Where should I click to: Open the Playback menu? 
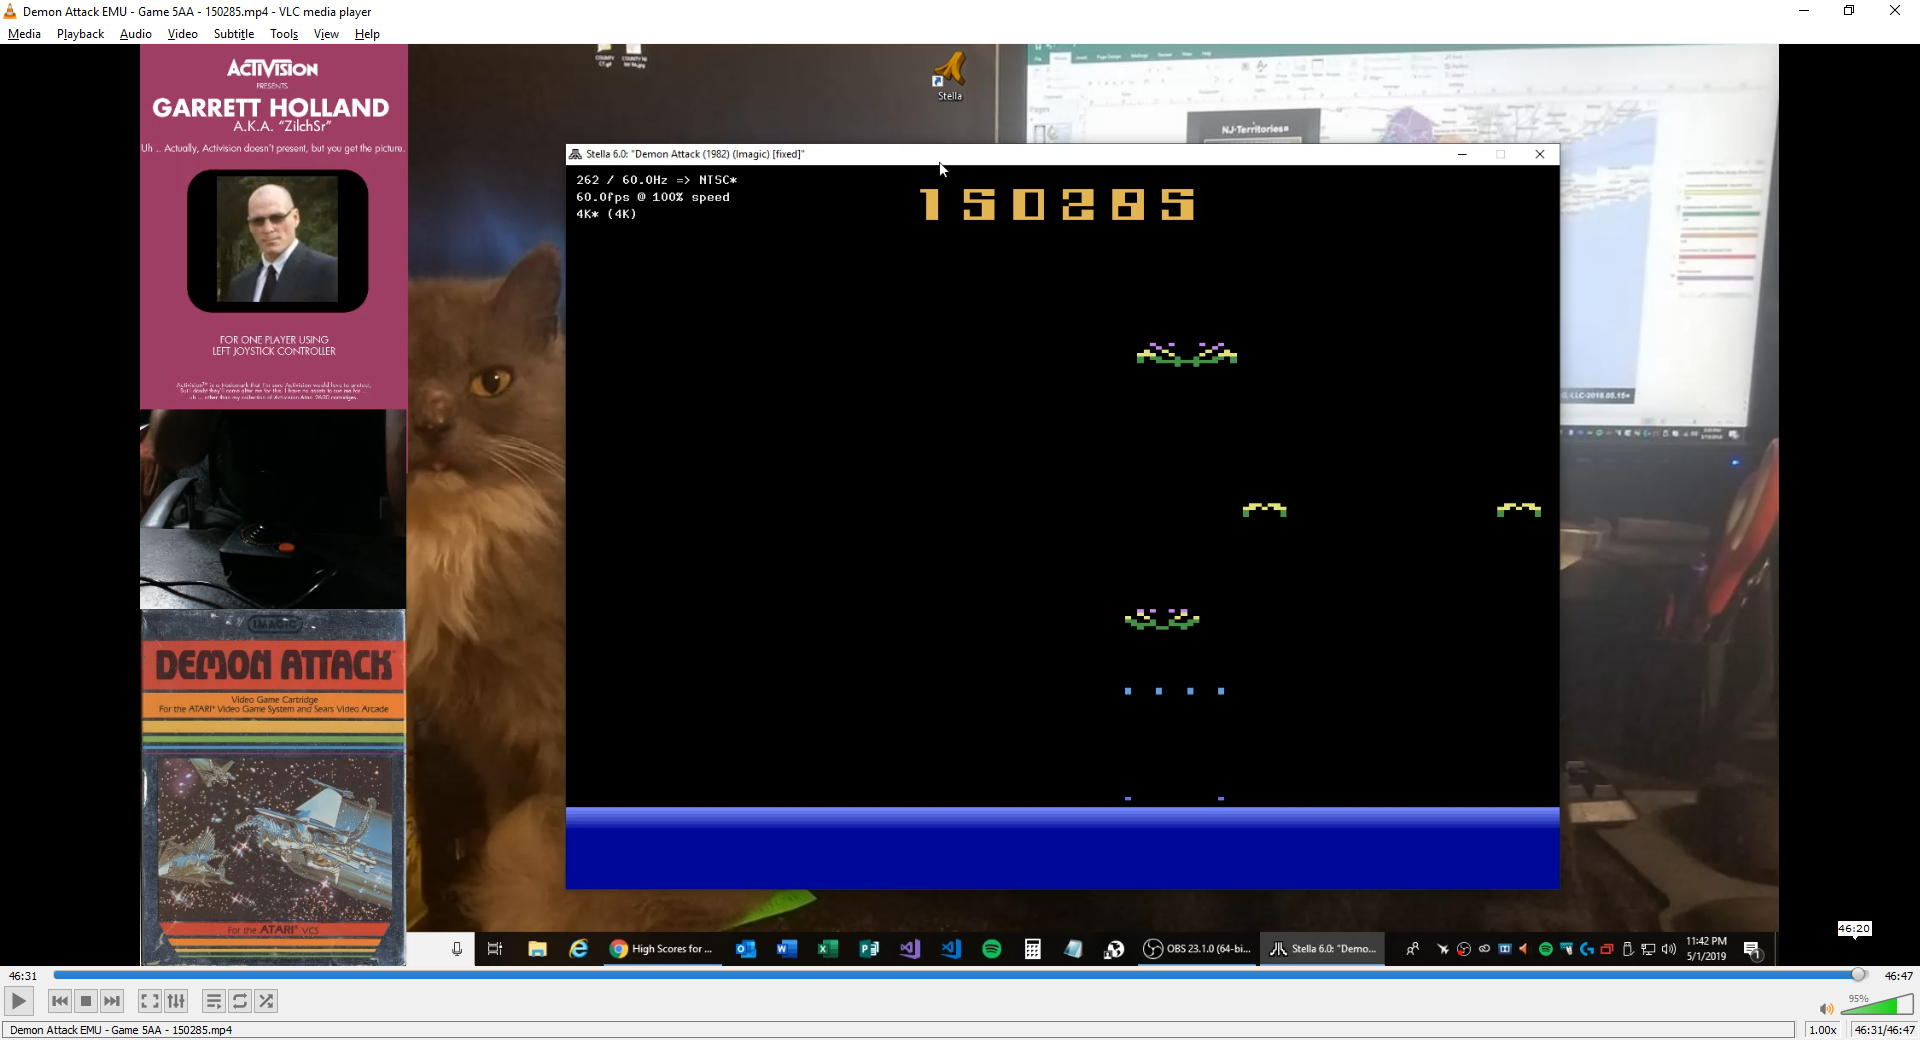(x=80, y=34)
